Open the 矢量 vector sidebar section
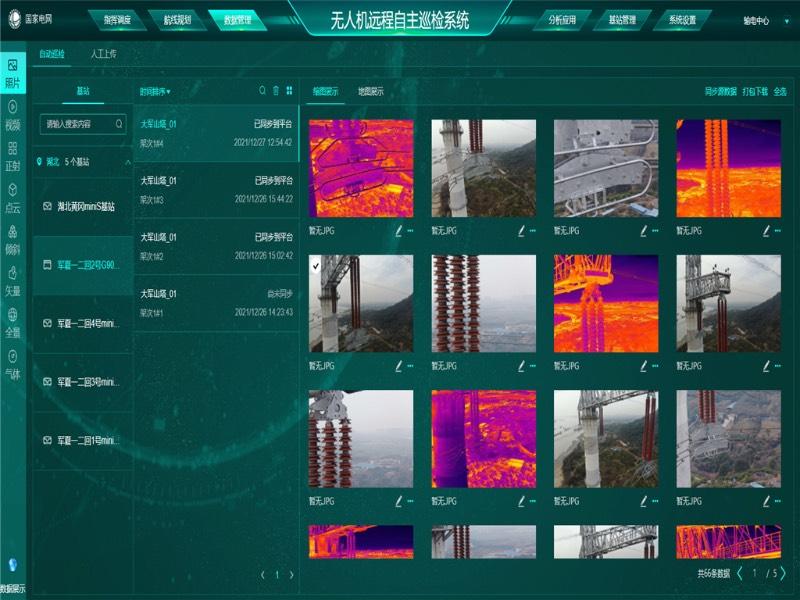Image resolution: width=800 pixels, height=600 pixels. [13, 282]
